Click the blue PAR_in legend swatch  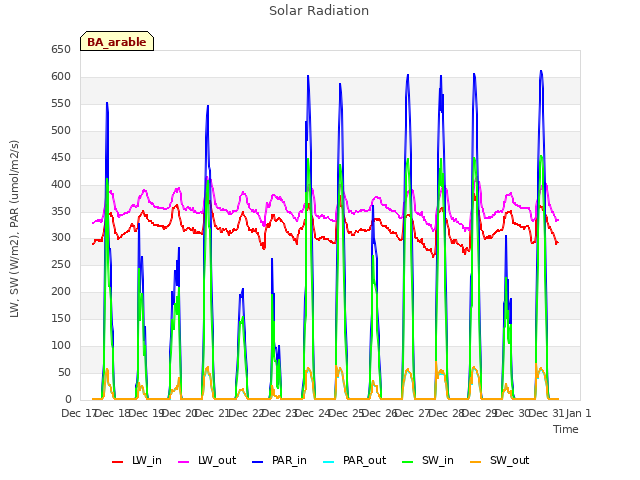(x=258, y=462)
